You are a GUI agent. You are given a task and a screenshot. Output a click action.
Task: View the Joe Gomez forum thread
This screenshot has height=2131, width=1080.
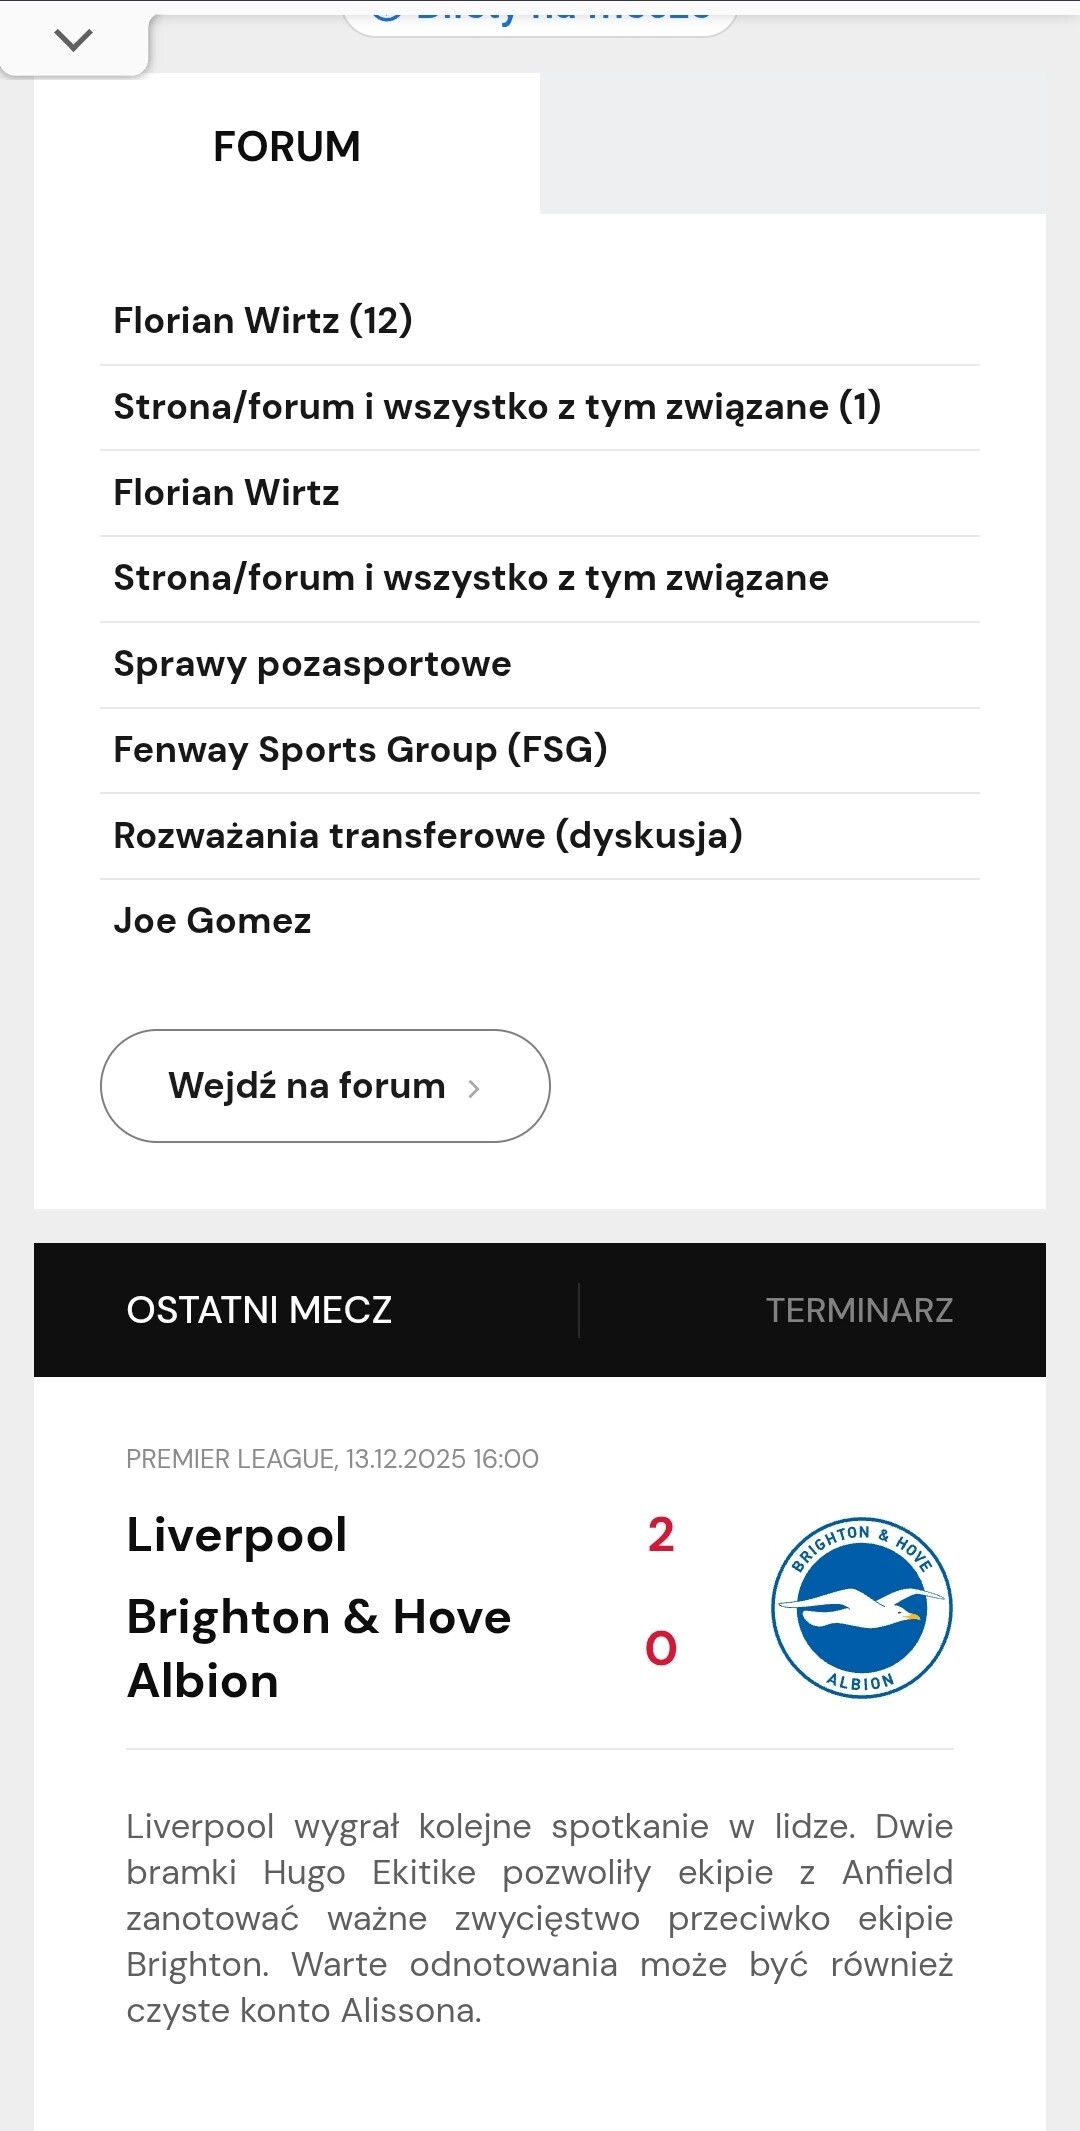(212, 921)
